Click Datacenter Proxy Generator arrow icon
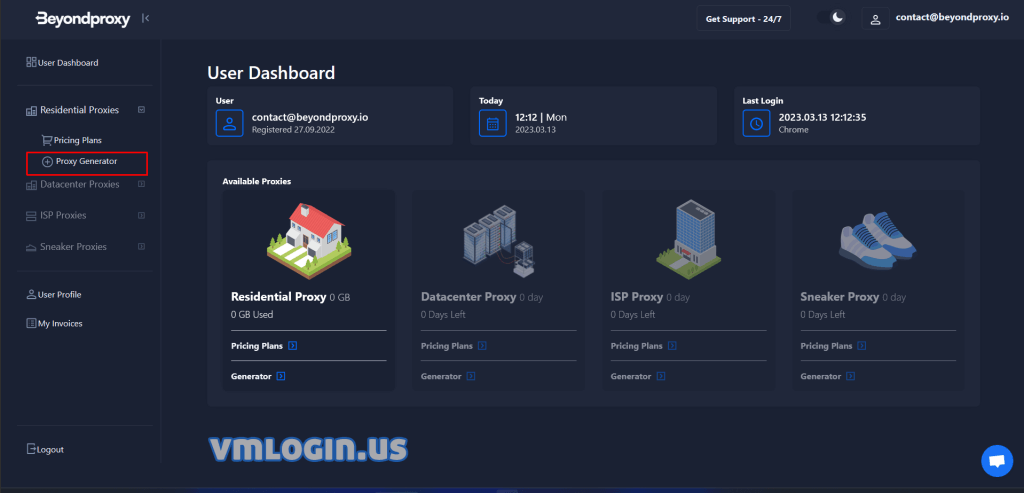 (470, 375)
